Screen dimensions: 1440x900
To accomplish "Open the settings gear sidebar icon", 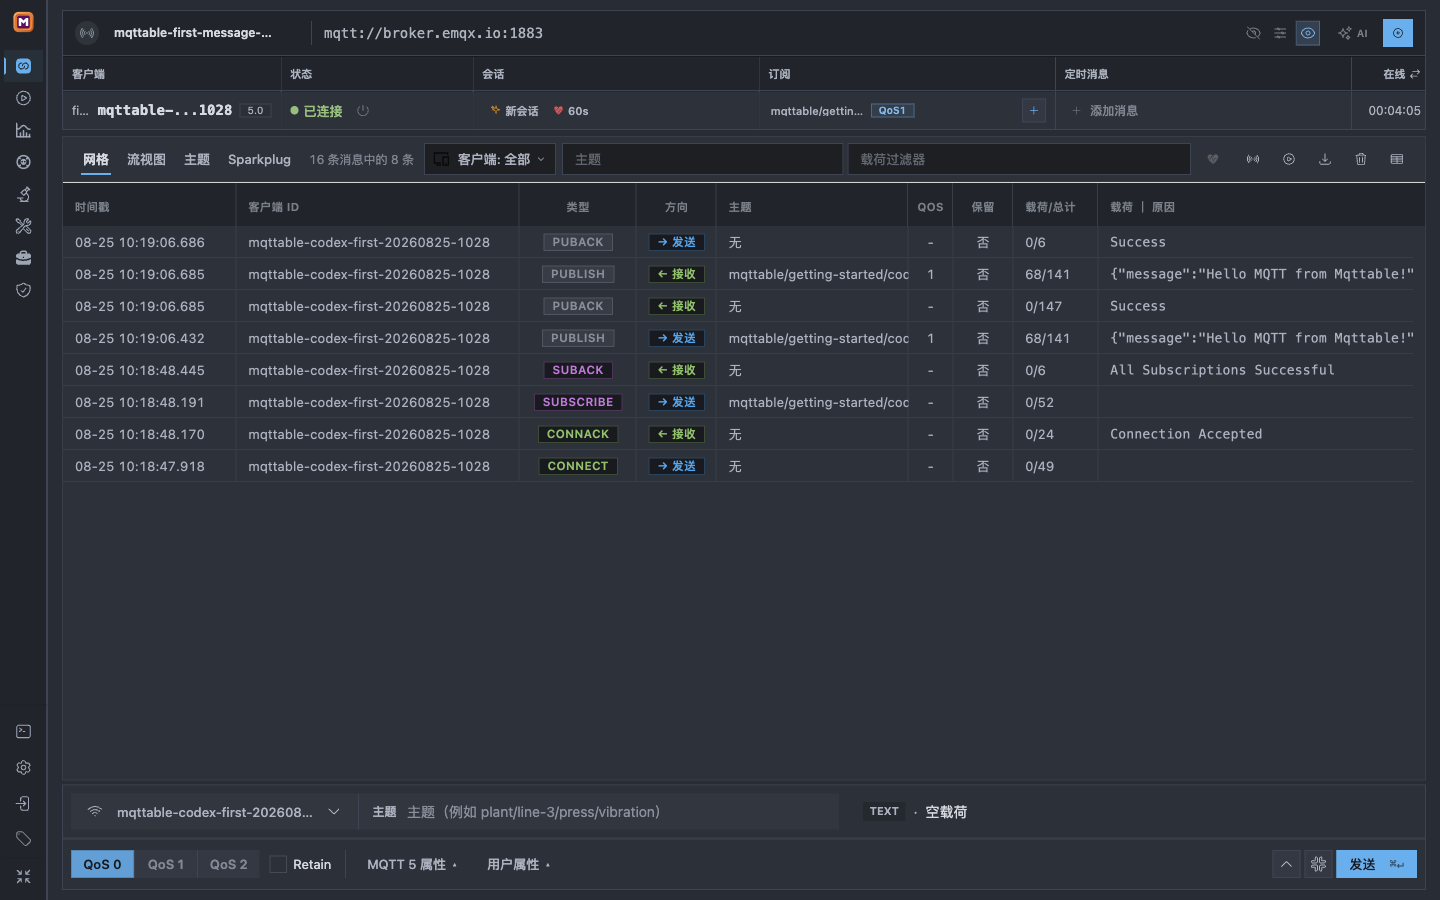I will tap(23, 768).
